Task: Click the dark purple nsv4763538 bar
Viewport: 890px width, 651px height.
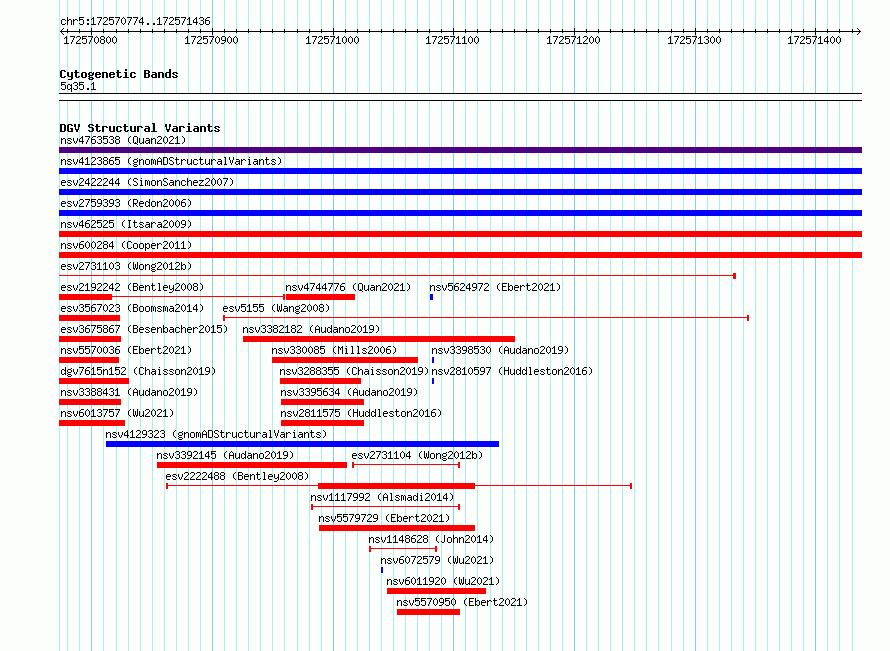Action: pos(460,150)
